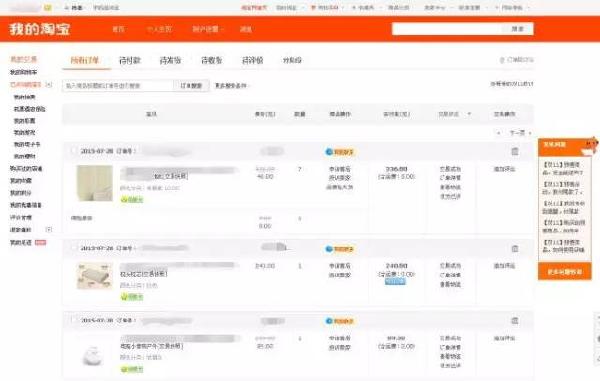Open the shopping cart in the top bar
Viewport: 600px width, 381px height.
click(326, 8)
